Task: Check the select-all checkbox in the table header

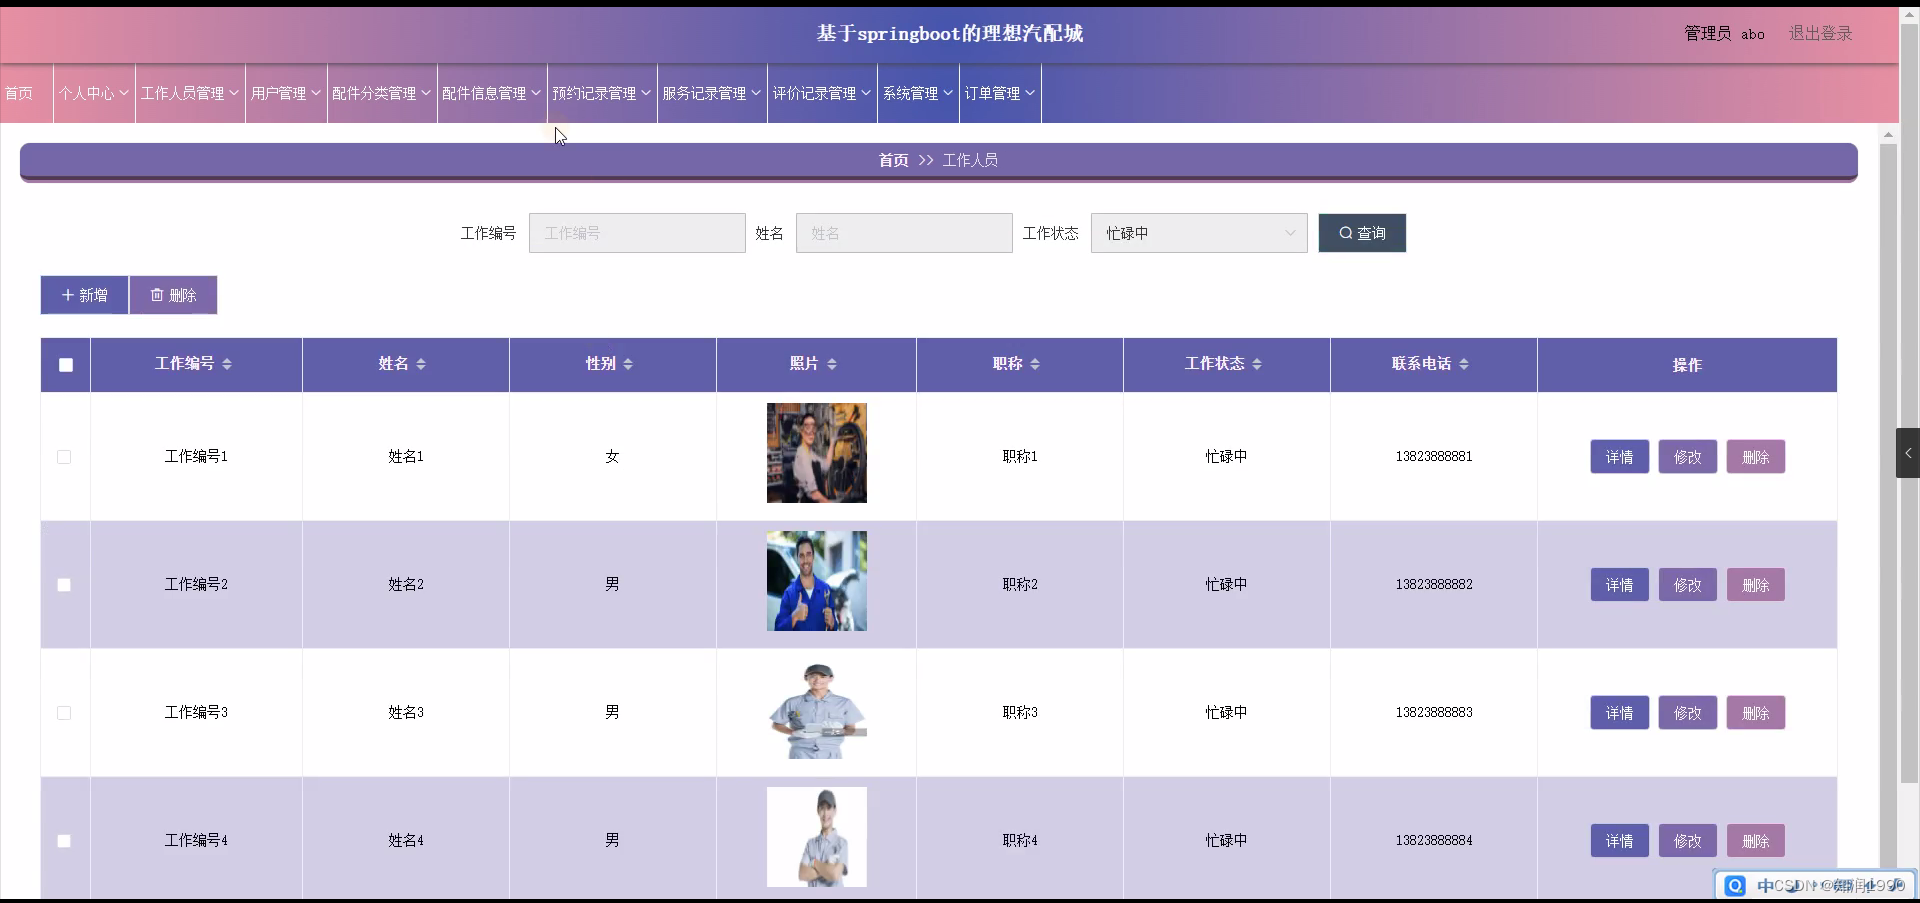Action: 65,366
